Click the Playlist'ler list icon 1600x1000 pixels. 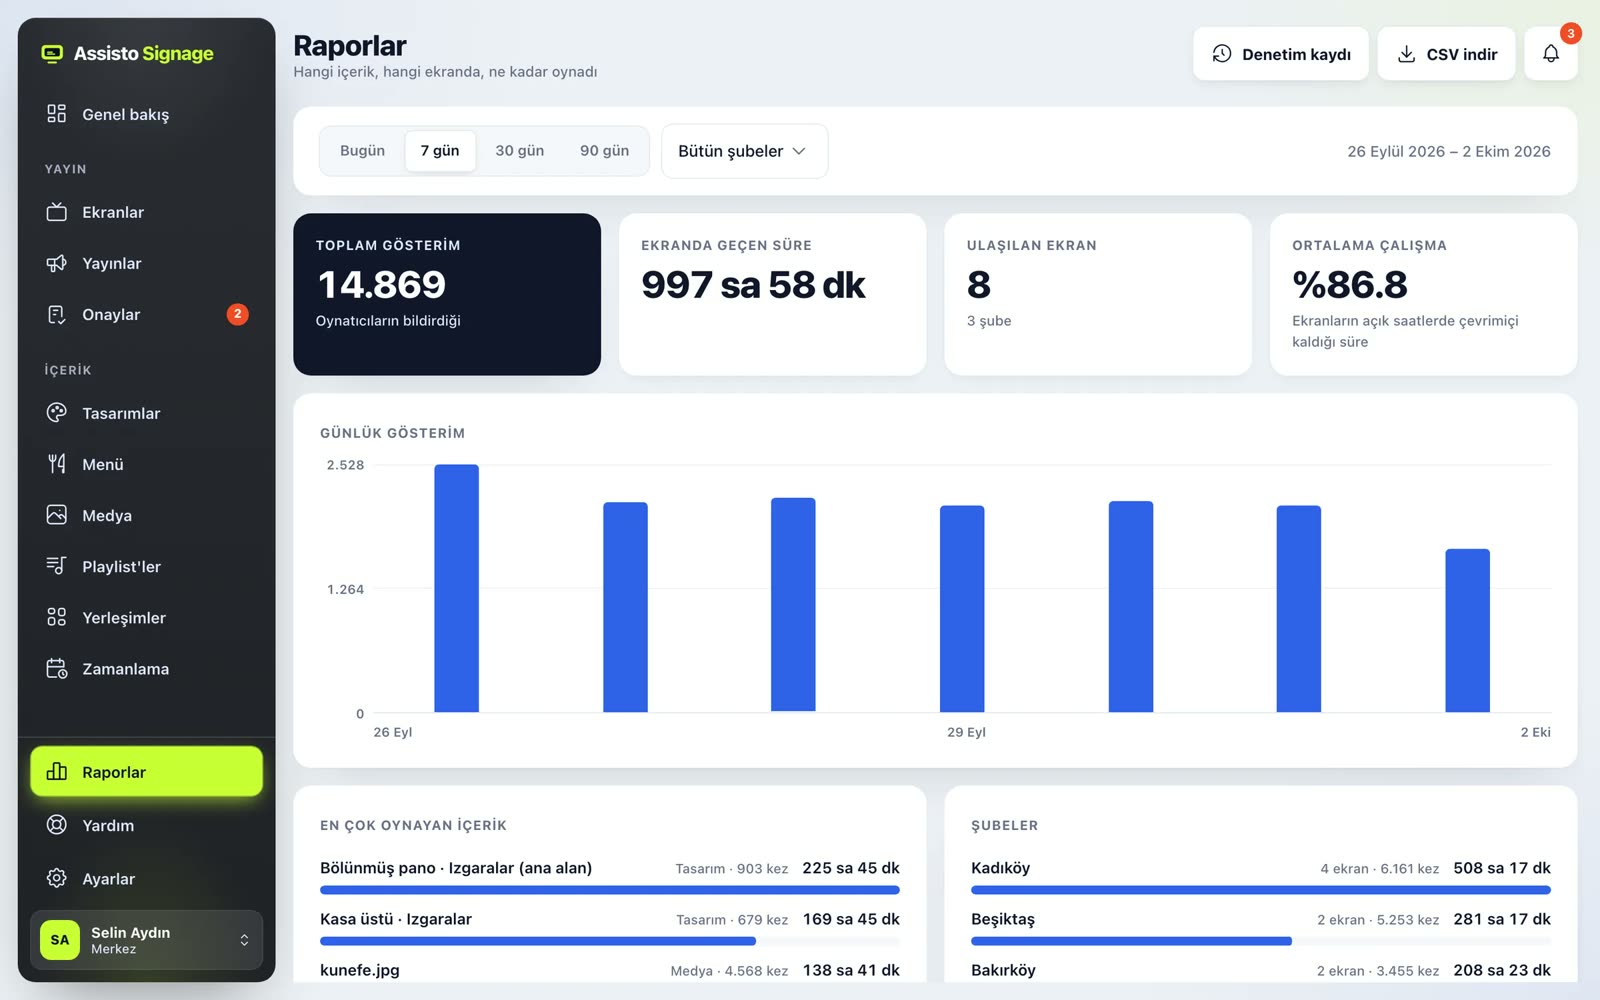57,566
